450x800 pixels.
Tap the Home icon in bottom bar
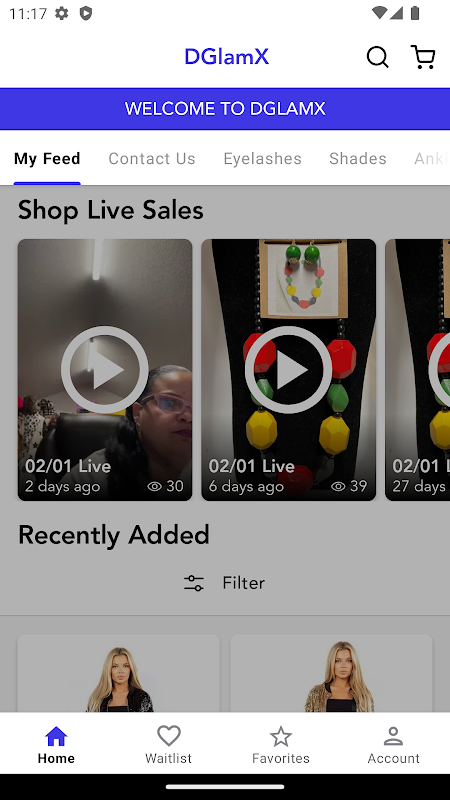[56, 736]
